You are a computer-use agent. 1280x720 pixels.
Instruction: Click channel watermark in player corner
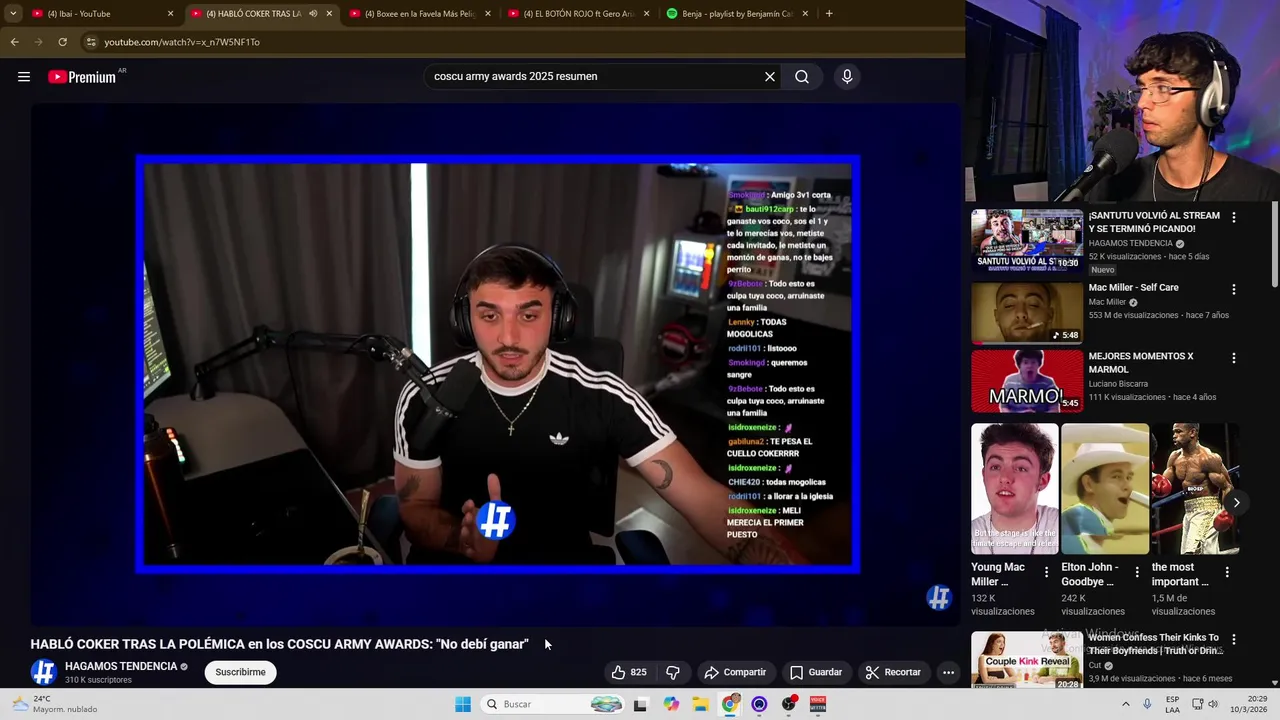pos(938,598)
